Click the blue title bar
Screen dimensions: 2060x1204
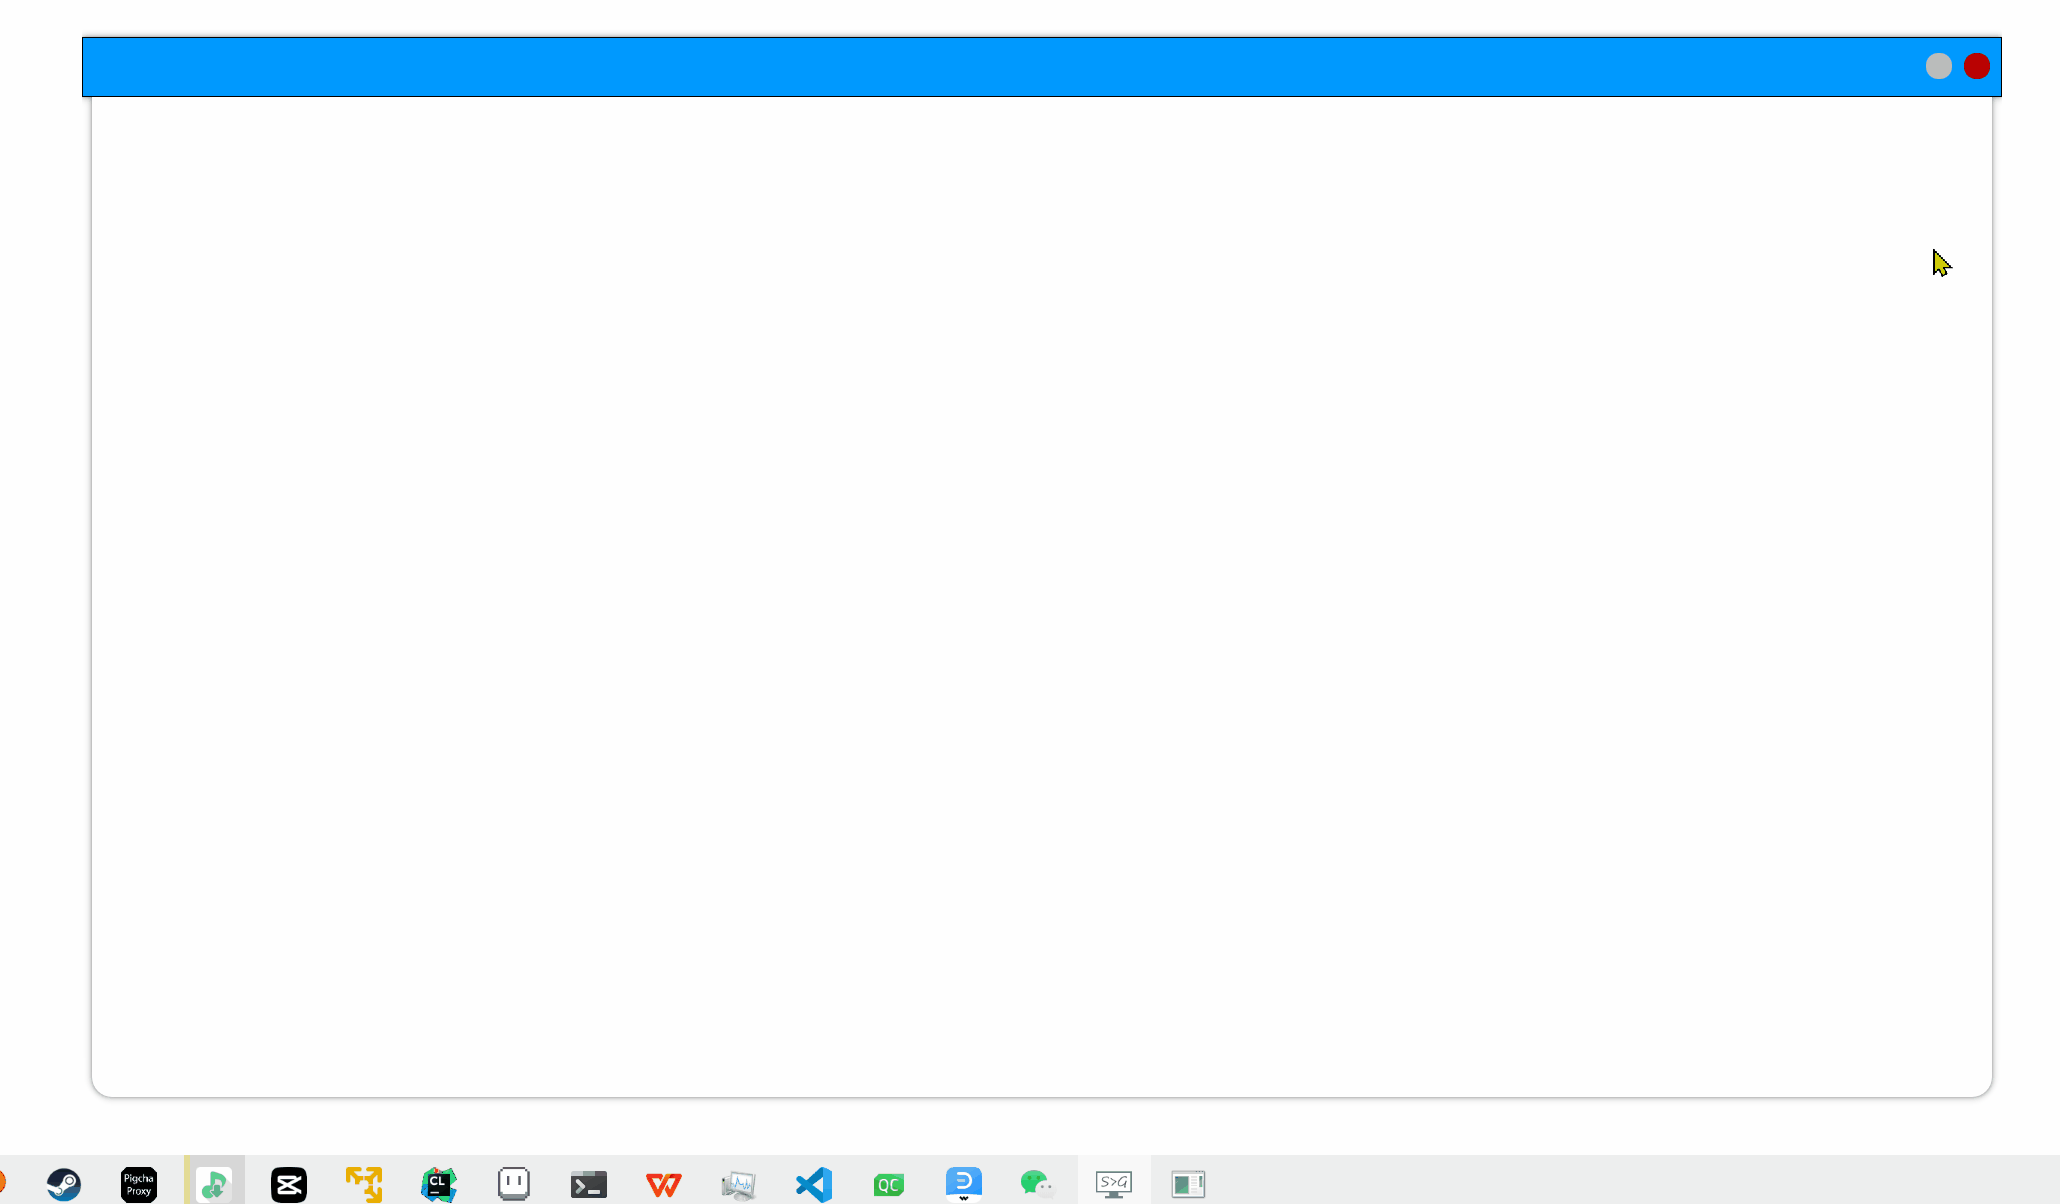click(1000, 66)
